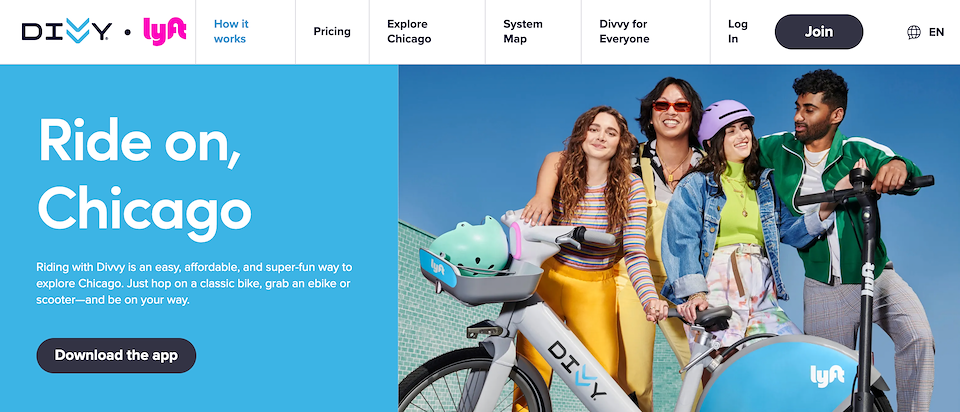Image resolution: width=960 pixels, height=412 pixels.
Task: Click the Lyft logo on blue fender
Action: [827, 375]
